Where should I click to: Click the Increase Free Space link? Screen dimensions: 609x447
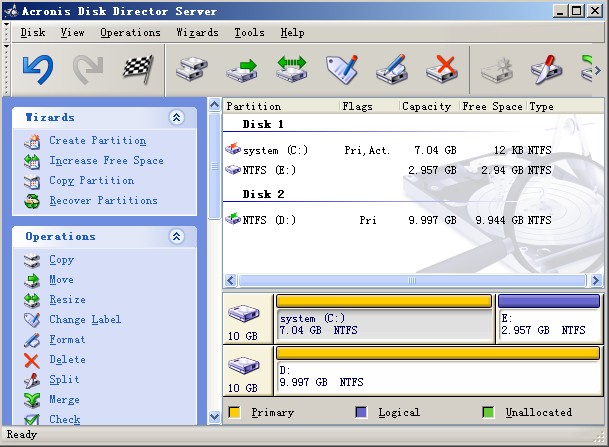pyautogui.click(x=106, y=161)
